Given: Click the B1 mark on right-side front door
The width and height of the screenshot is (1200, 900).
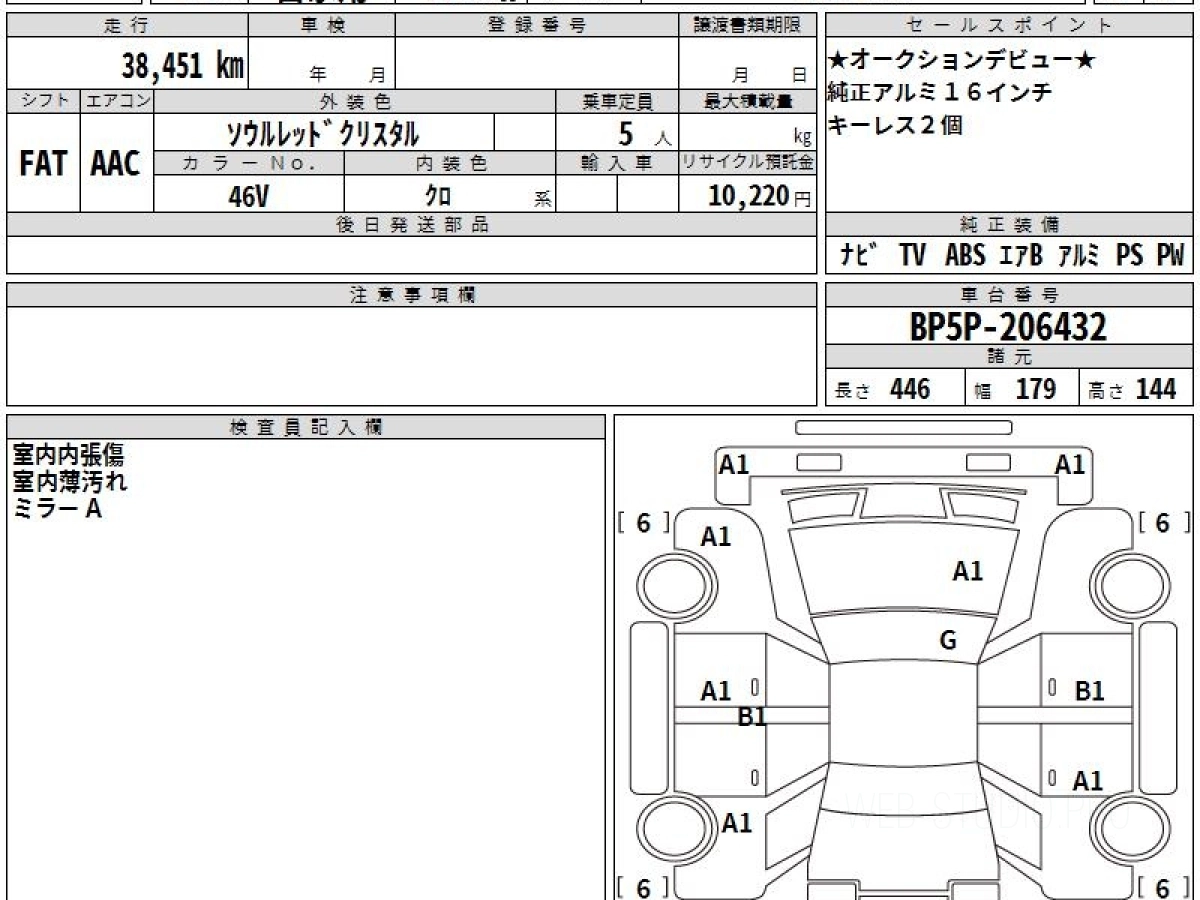Looking at the screenshot, I should pyautogui.click(x=1089, y=690).
